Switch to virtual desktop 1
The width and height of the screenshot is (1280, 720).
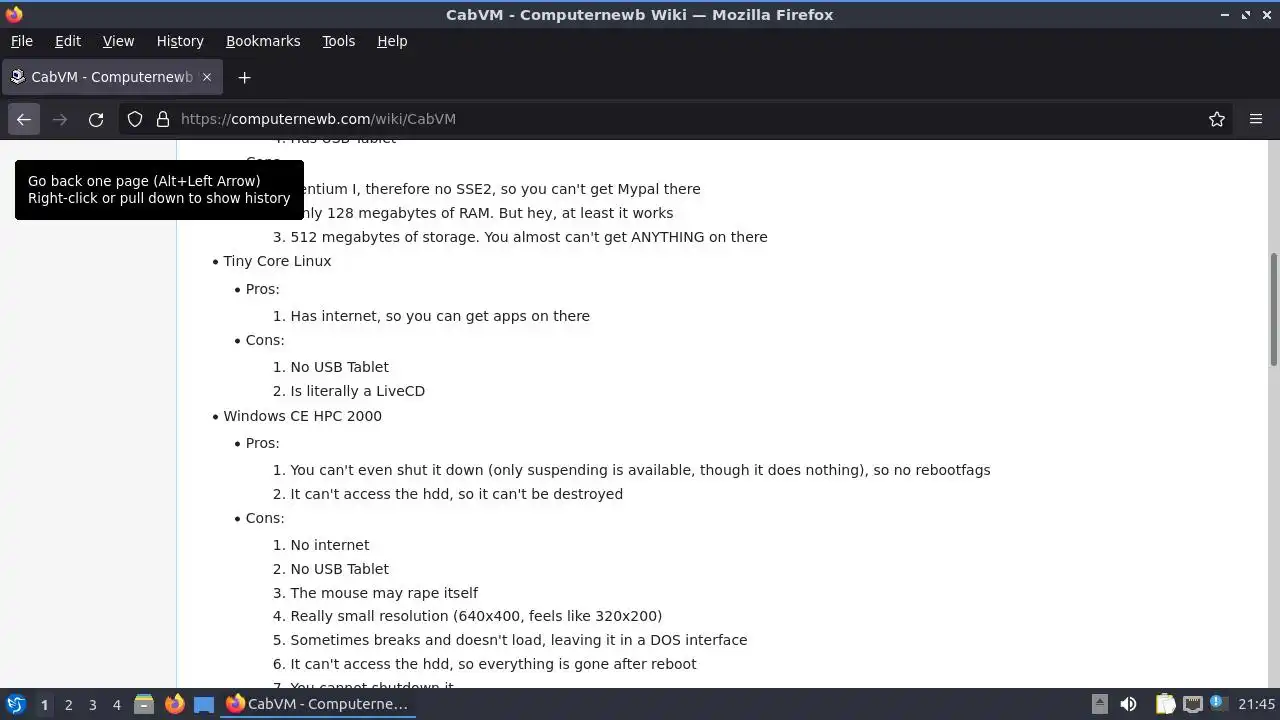pyautogui.click(x=44, y=704)
